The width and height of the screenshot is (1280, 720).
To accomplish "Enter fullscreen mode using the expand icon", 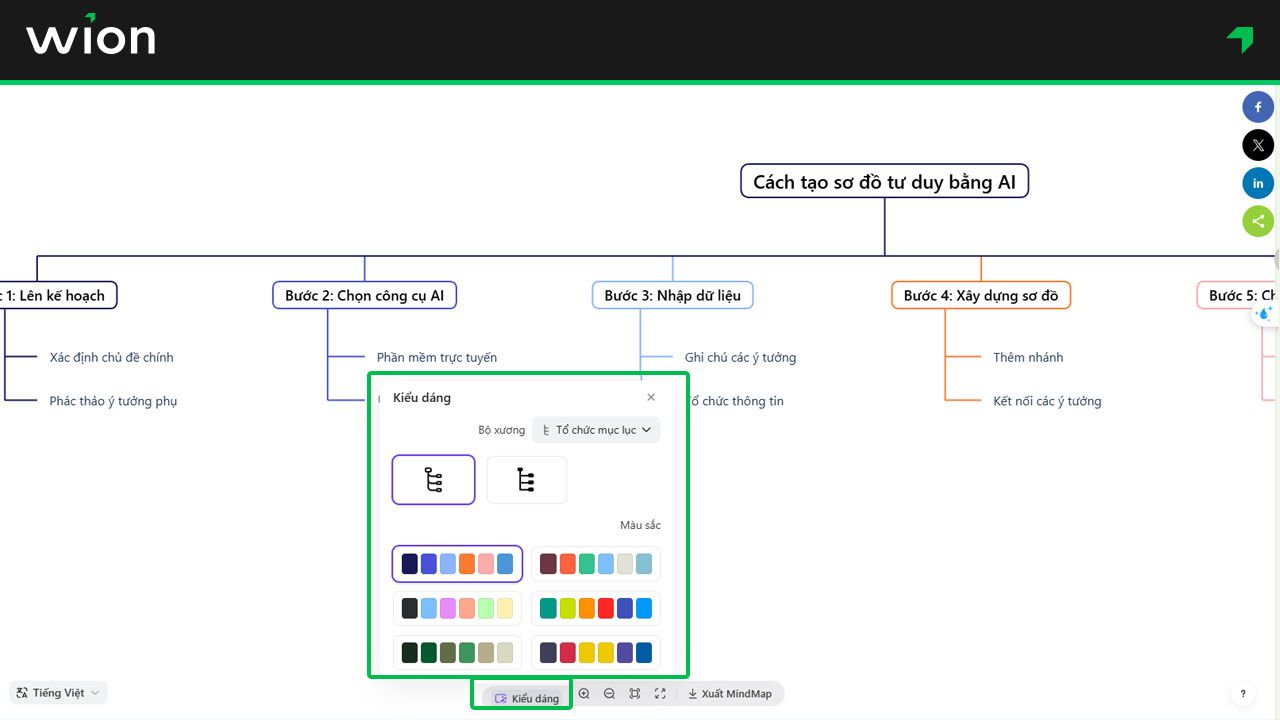I will [660, 694].
